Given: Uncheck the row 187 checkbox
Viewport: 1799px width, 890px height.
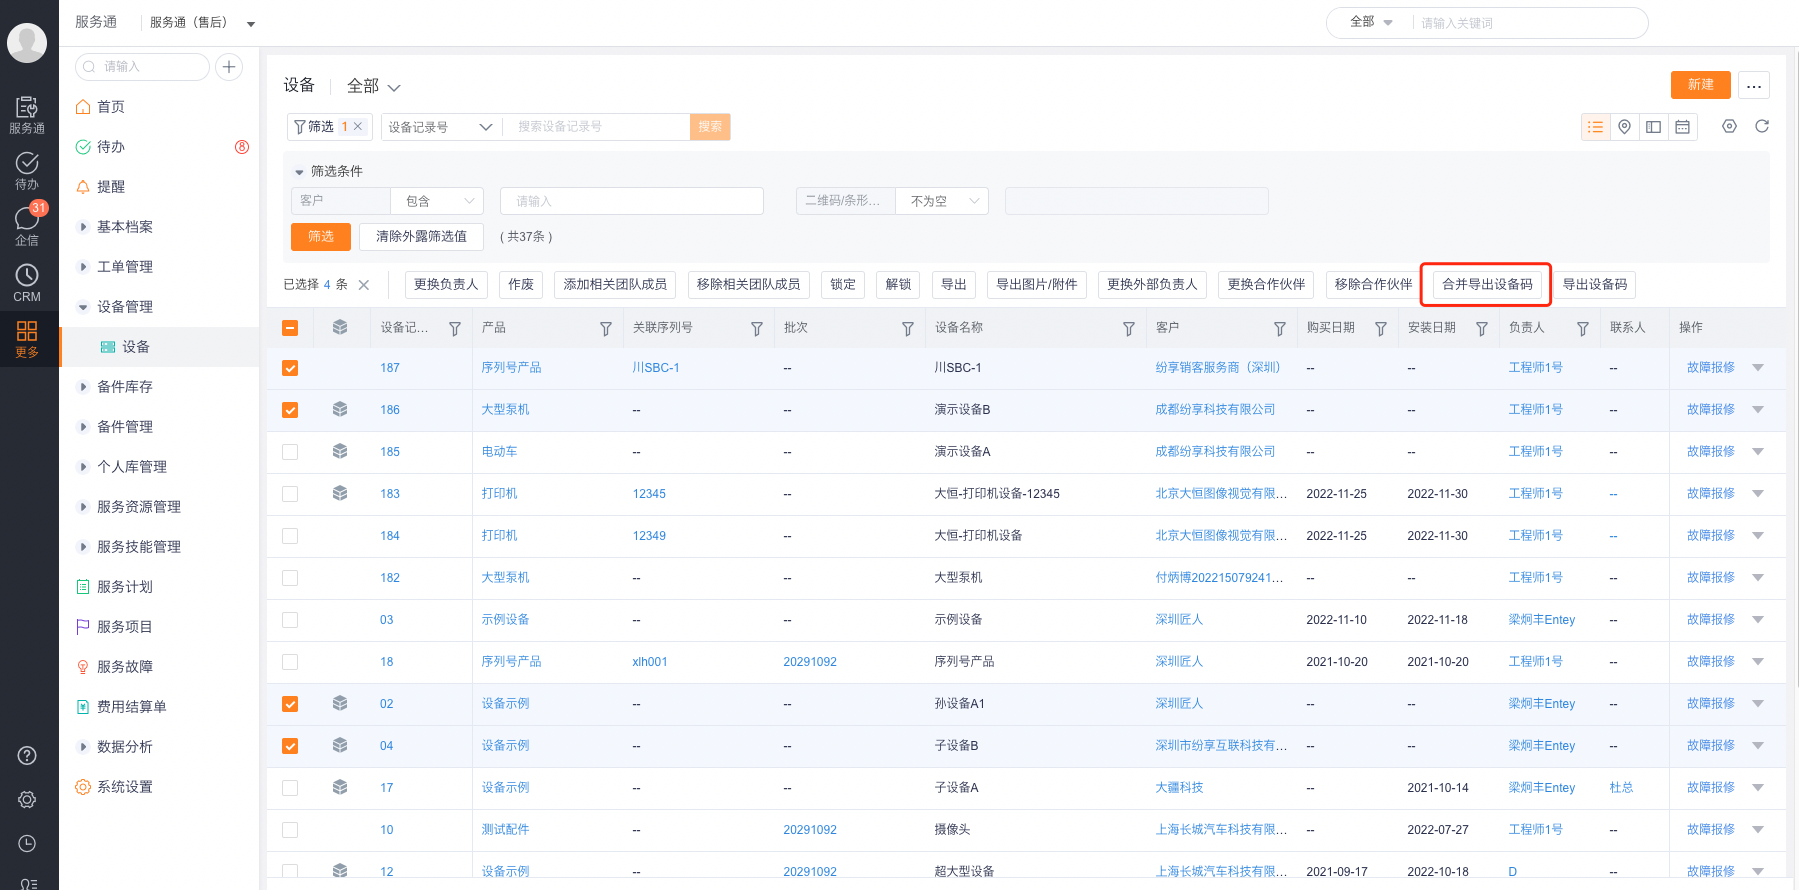Looking at the screenshot, I should point(290,368).
